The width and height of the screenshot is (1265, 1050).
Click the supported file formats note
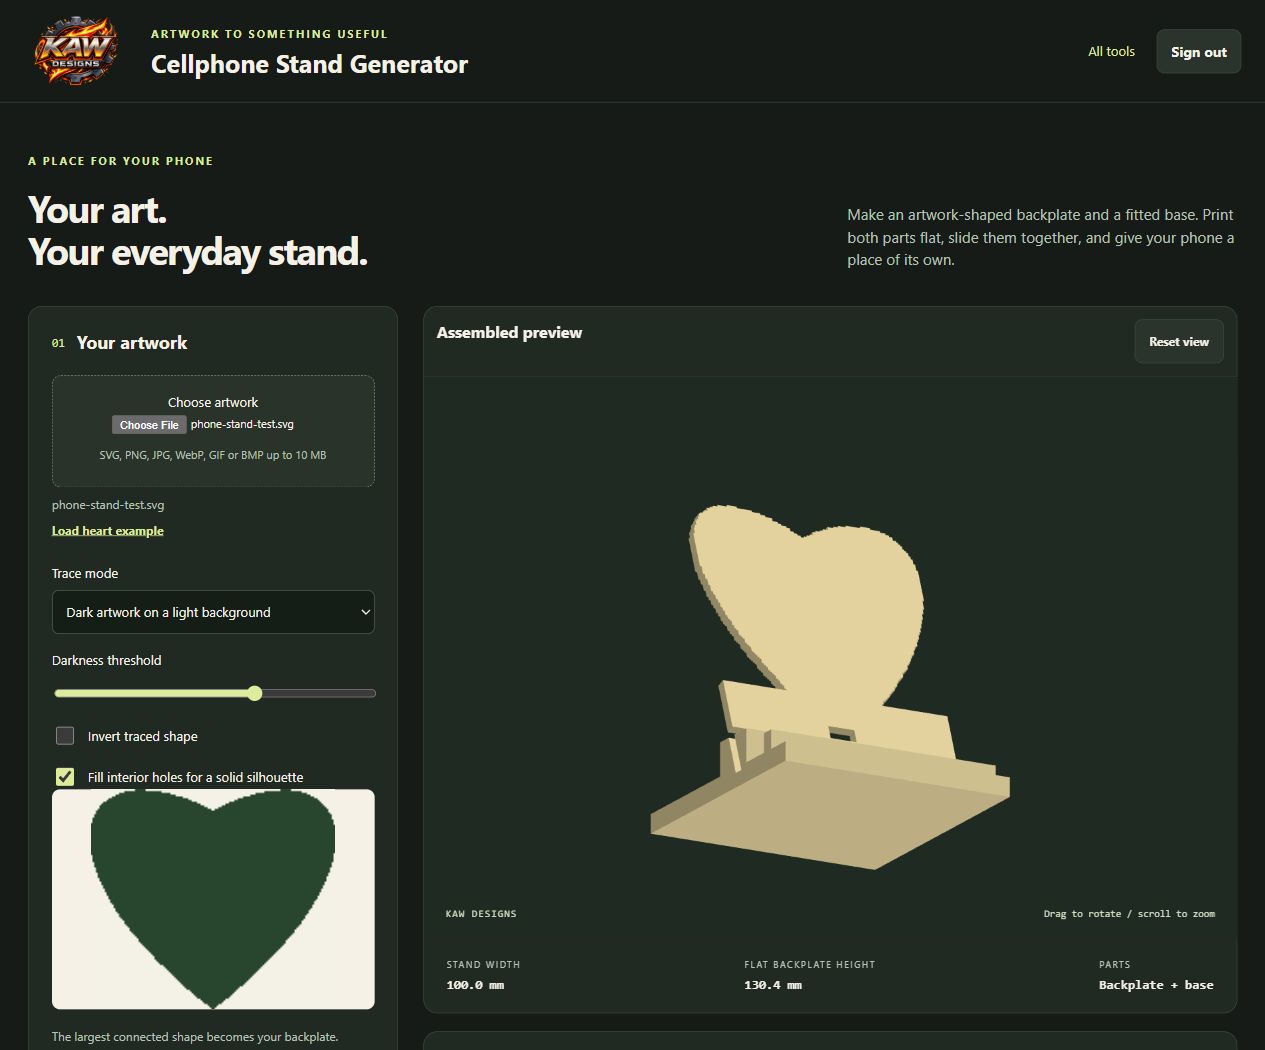(213, 455)
